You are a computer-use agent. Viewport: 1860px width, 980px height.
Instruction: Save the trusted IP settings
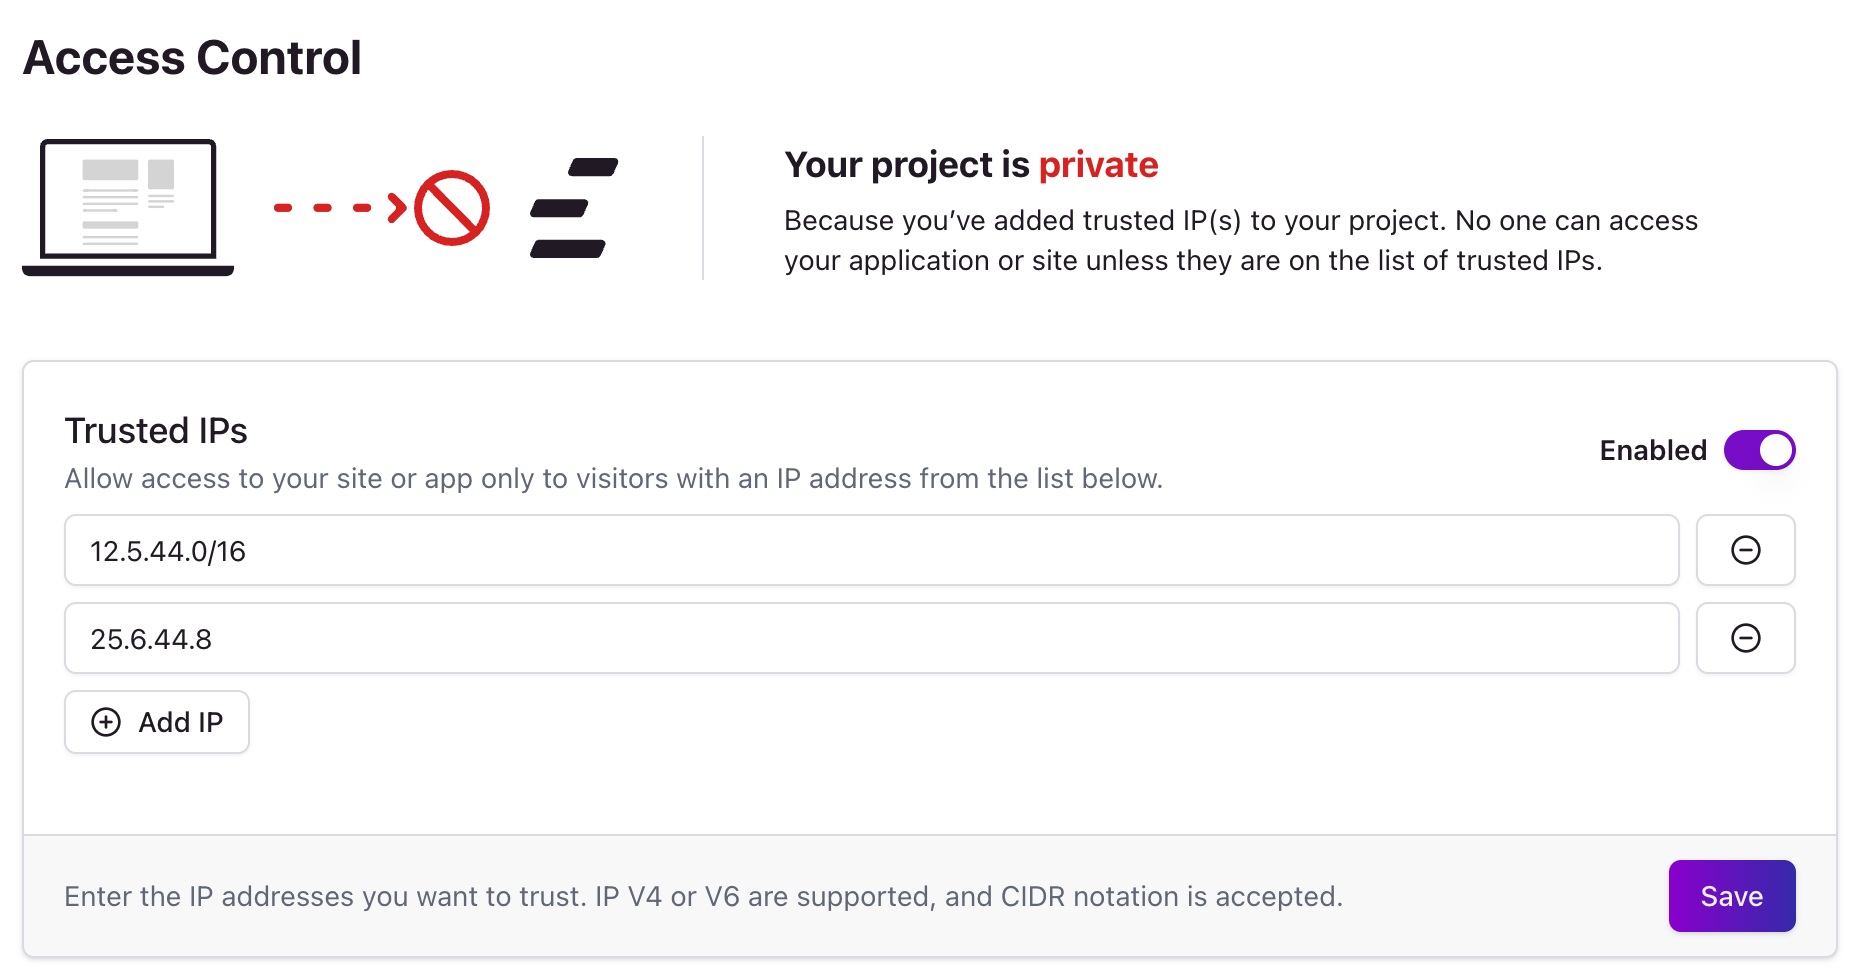[1732, 896]
